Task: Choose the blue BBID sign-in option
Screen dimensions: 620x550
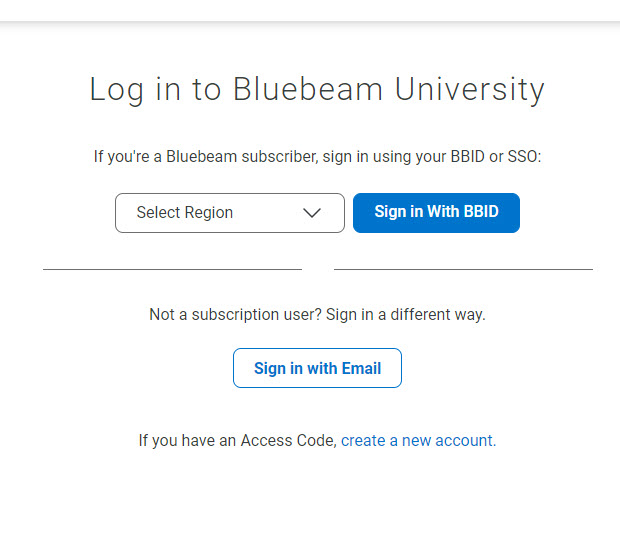Action: tap(436, 213)
